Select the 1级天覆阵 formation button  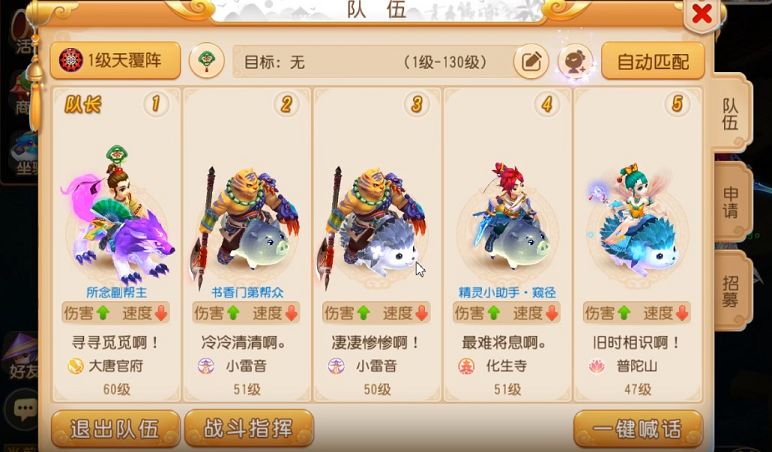[x=115, y=61]
